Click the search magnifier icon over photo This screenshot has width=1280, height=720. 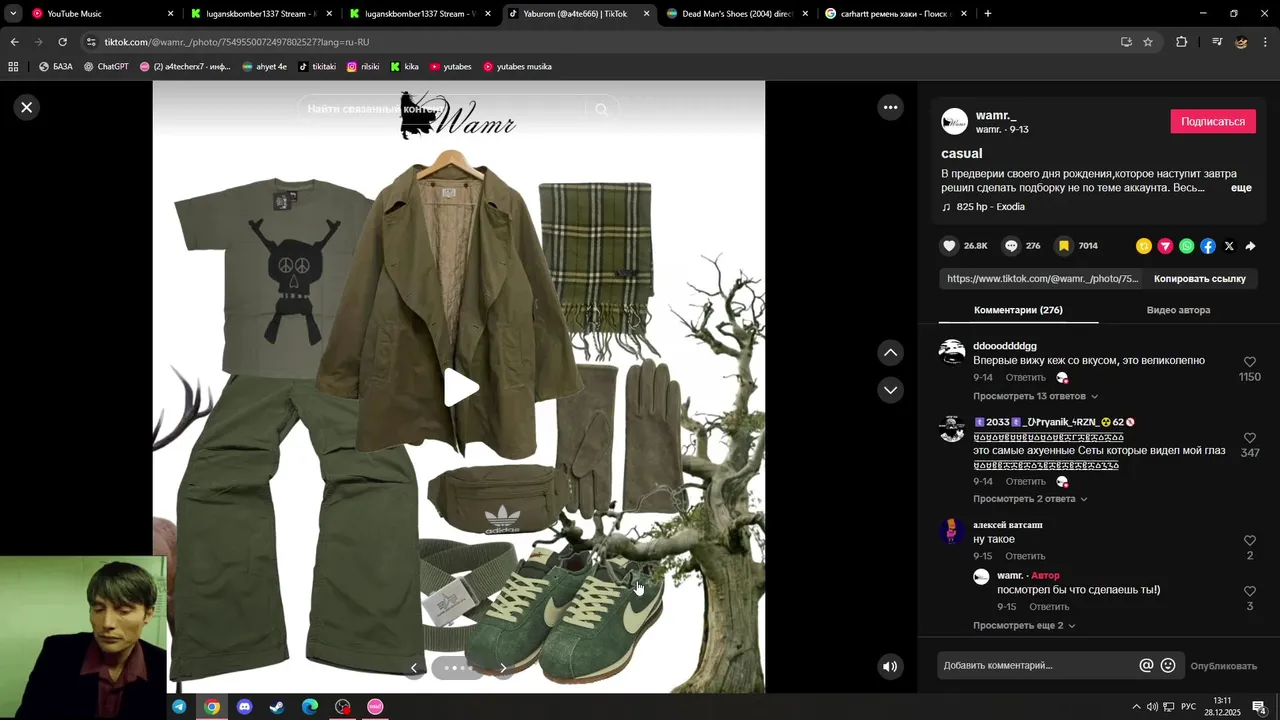tap(601, 109)
